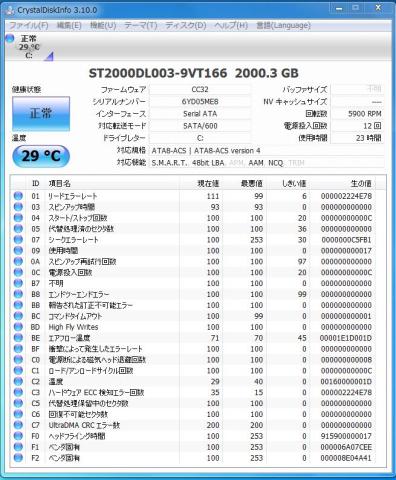Click the serial number field 6YD05ME8
396x480 pixels.
200,101
